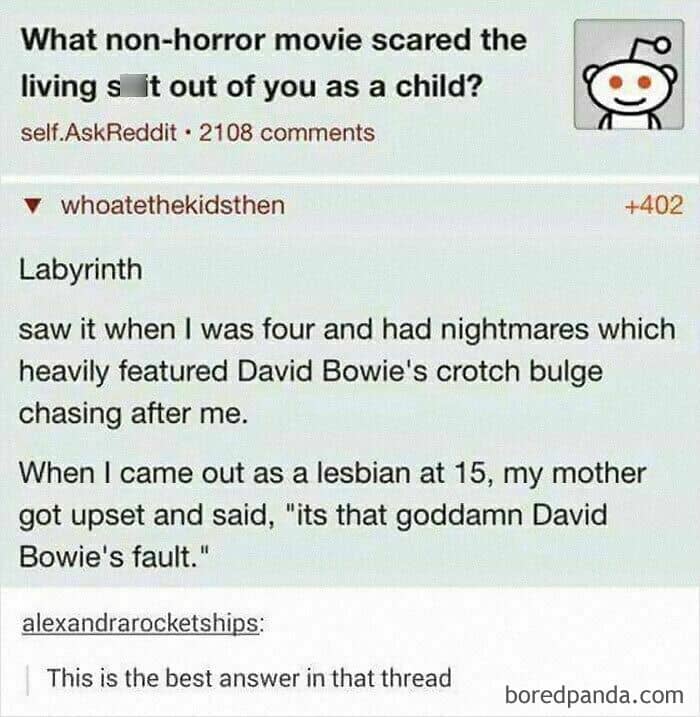Click the +402 comment score
The width and height of the screenshot is (700, 717).
click(x=654, y=204)
